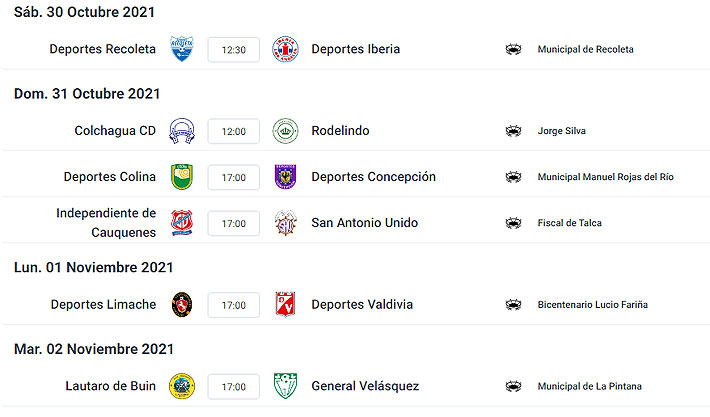
Task: Click the Deportes Concepción team crest
Action: [x=286, y=177]
